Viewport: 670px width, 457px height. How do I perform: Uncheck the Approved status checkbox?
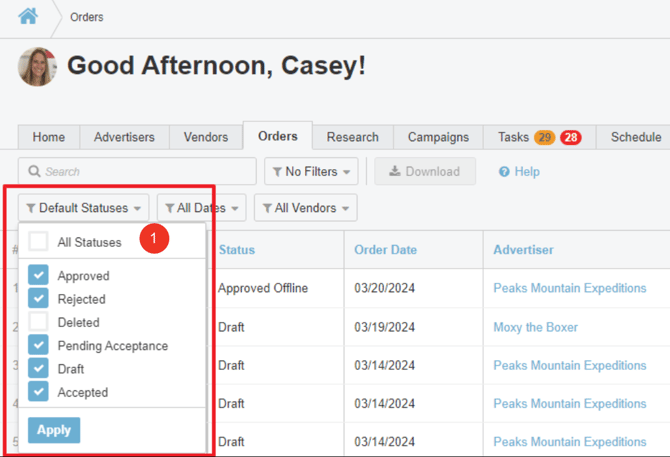click(38, 276)
